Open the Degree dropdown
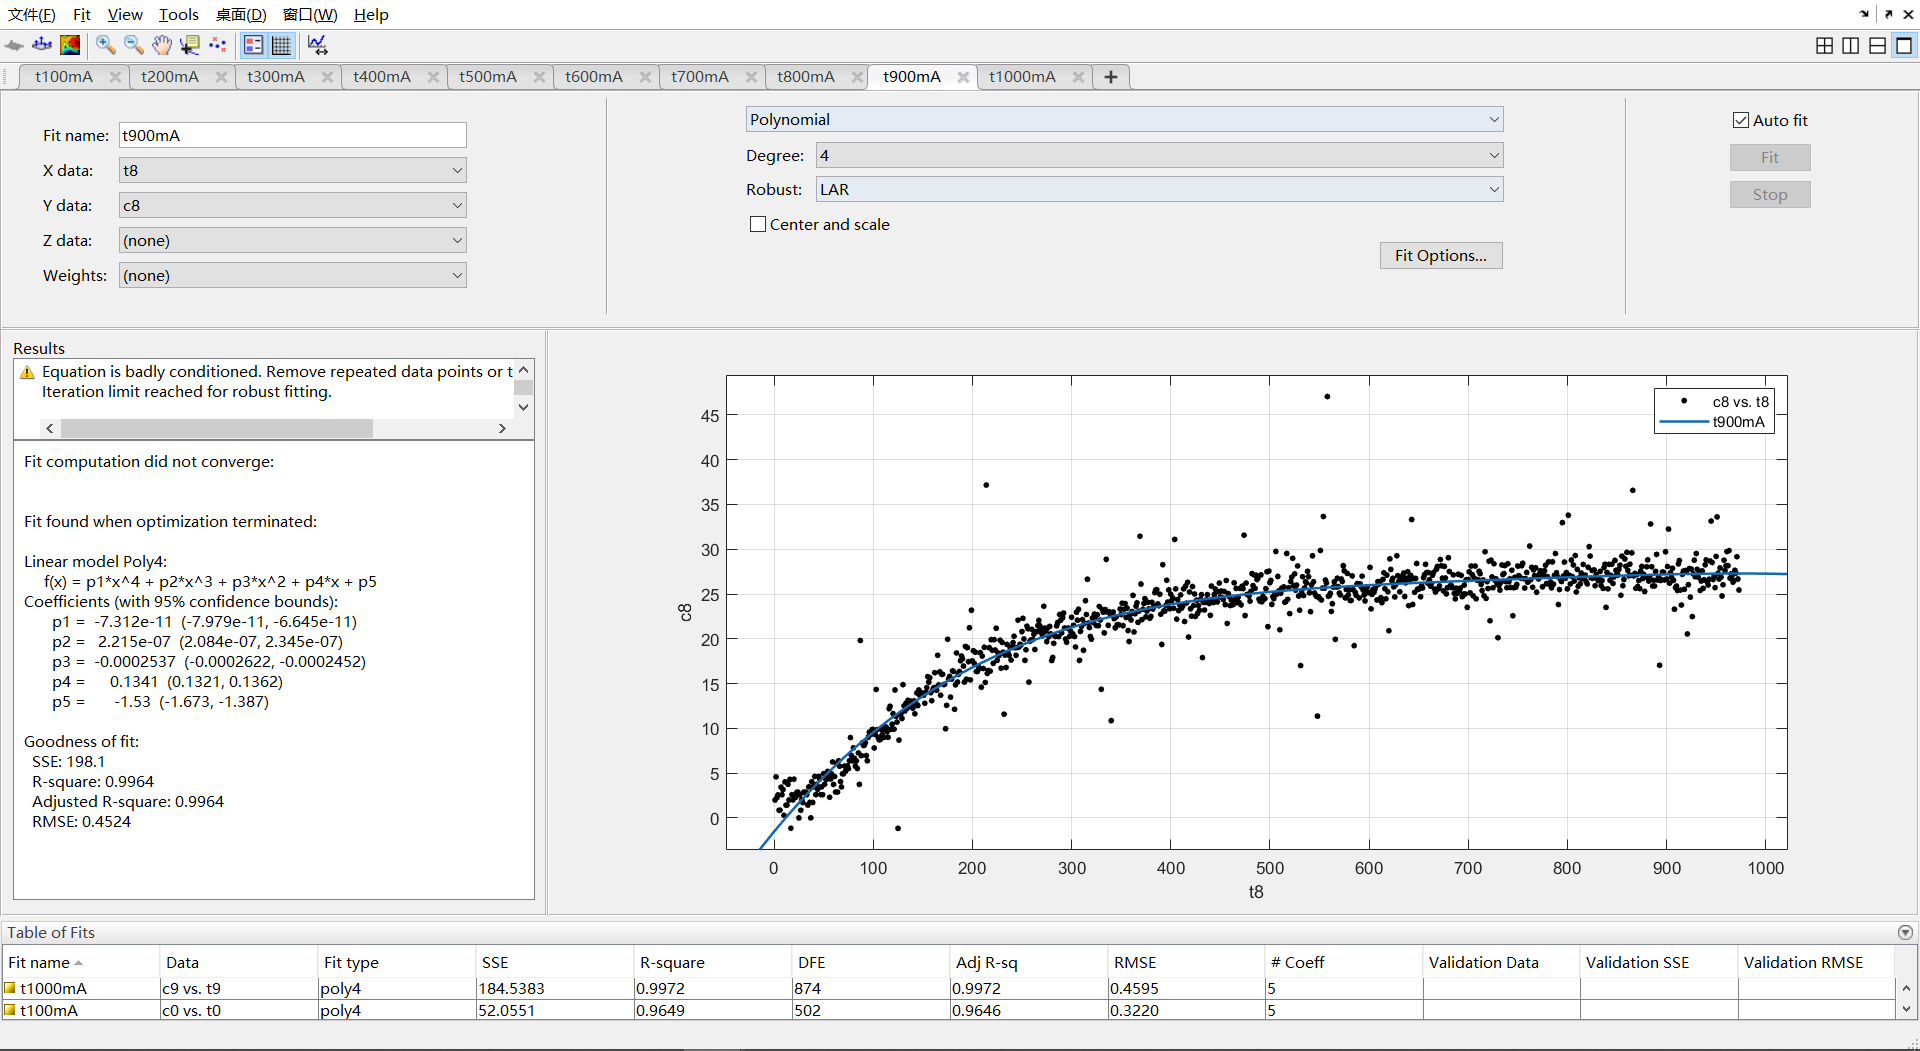Screen dimensions: 1920x1051 coord(1159,155)
